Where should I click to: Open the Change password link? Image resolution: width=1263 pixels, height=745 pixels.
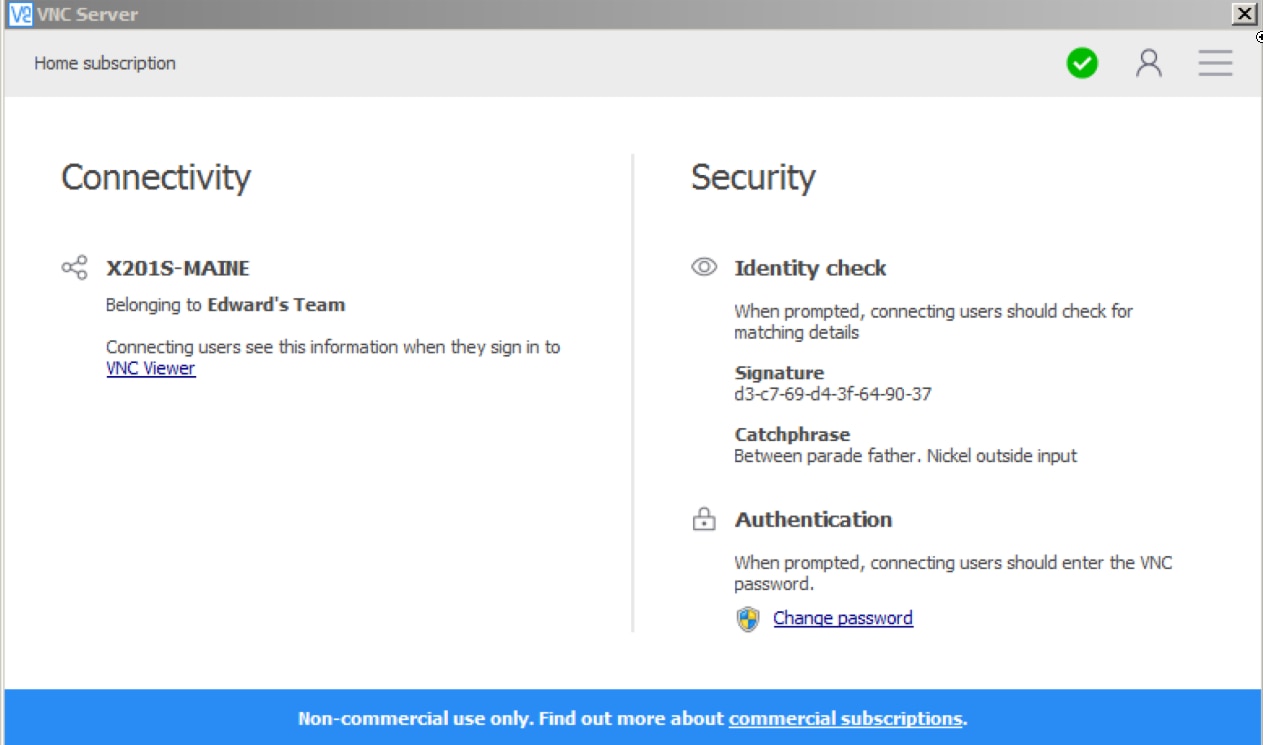(842, 617)
